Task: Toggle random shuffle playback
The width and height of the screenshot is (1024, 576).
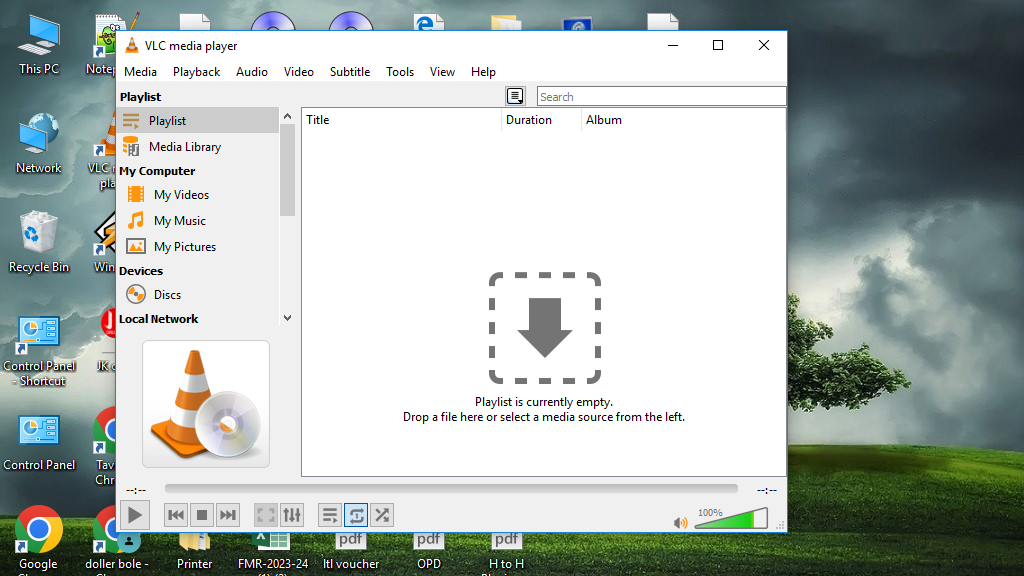Action: [382, 515]
